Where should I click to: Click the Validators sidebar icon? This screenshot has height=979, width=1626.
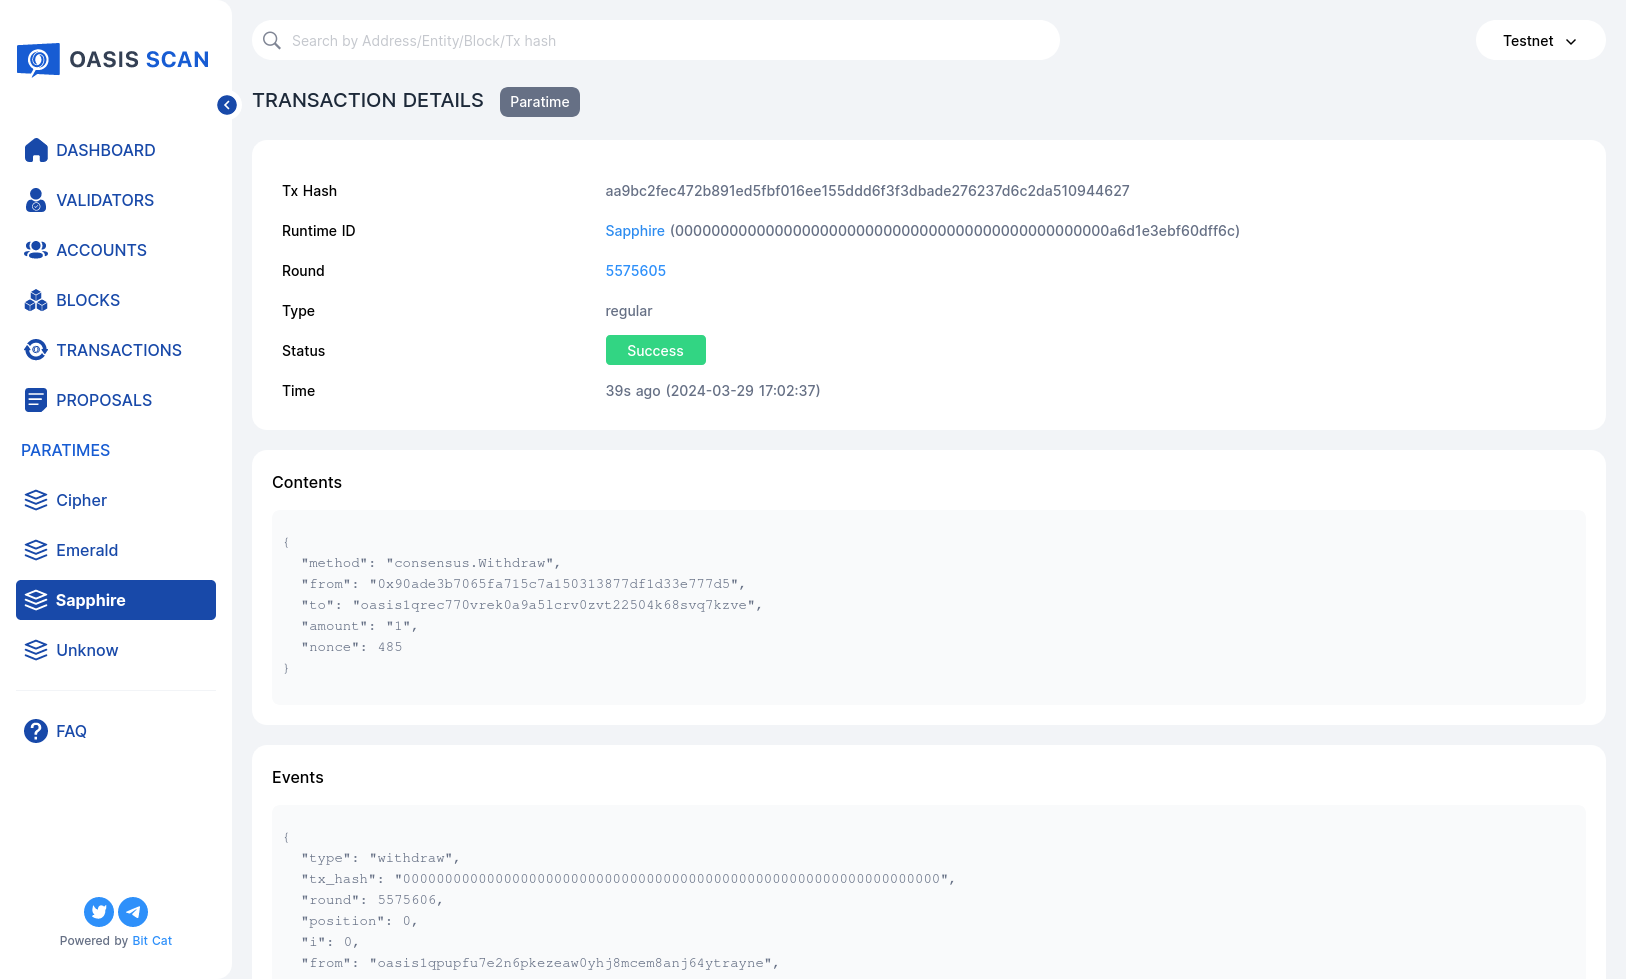click(36, 200)
